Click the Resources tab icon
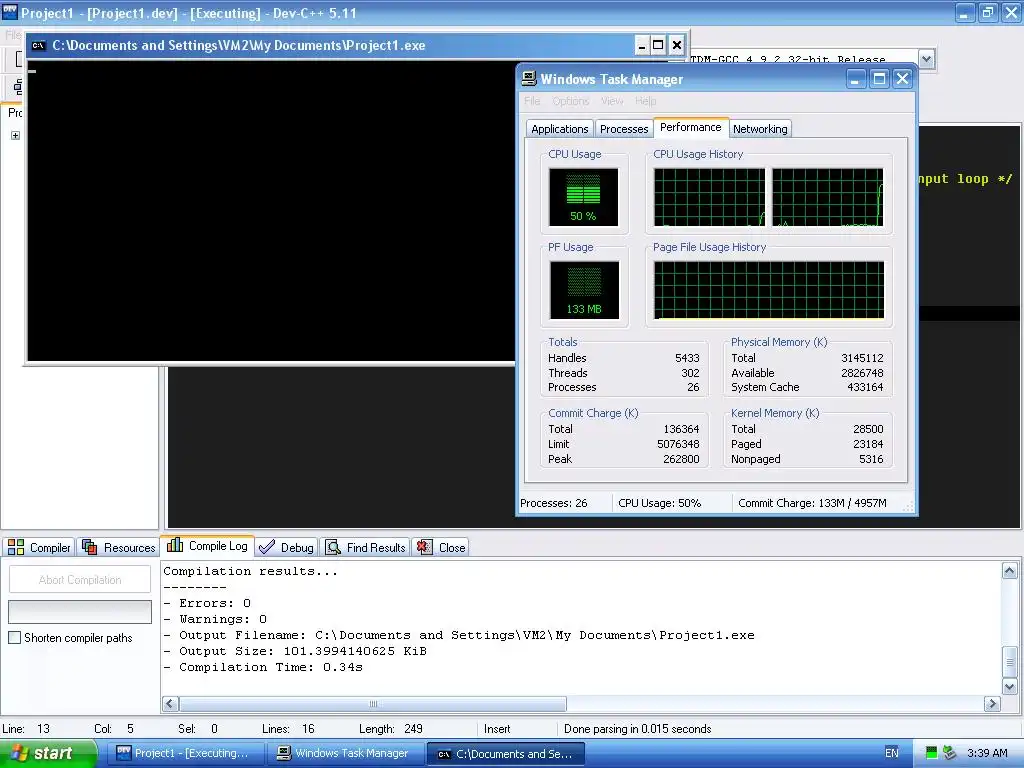Image resolution: width=1024 pixels, height=768 pixels. (90, 547)
